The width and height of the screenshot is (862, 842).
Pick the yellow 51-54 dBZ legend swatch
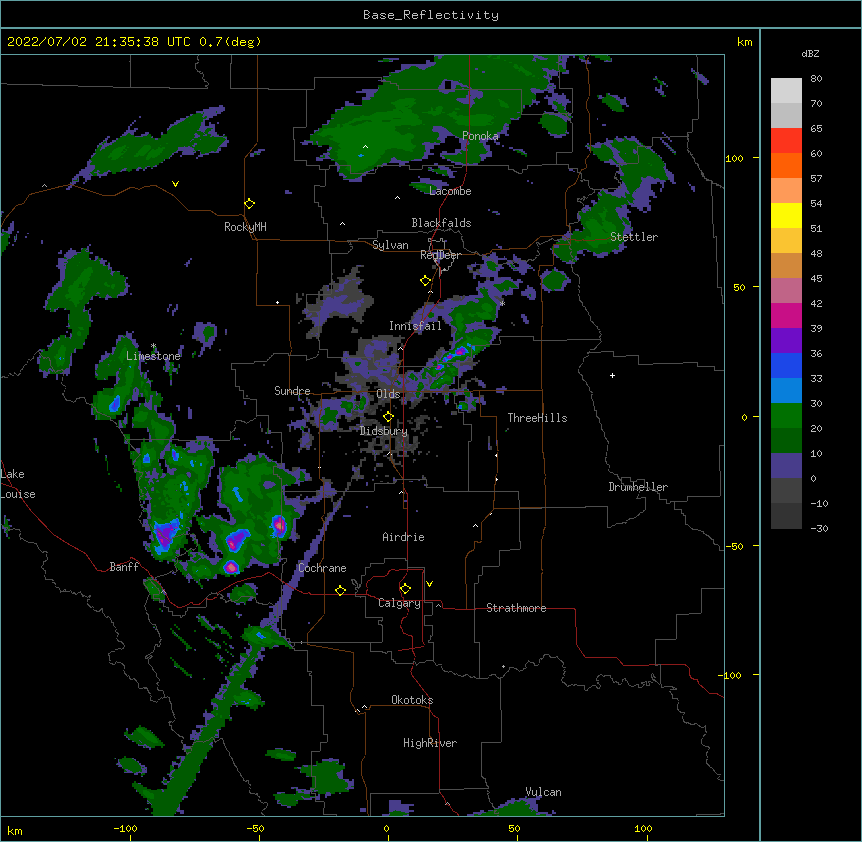tap(786, 216)
